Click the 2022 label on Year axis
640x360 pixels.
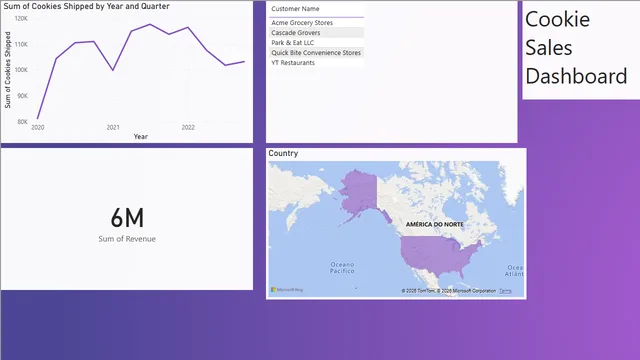tap(188, 128)
